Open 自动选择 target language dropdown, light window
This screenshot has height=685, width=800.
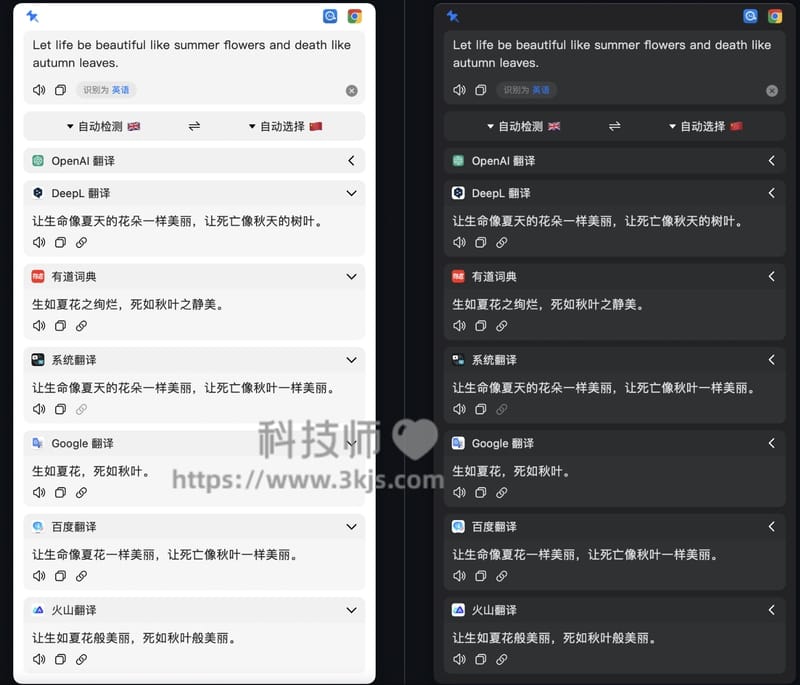pos(285,126)
